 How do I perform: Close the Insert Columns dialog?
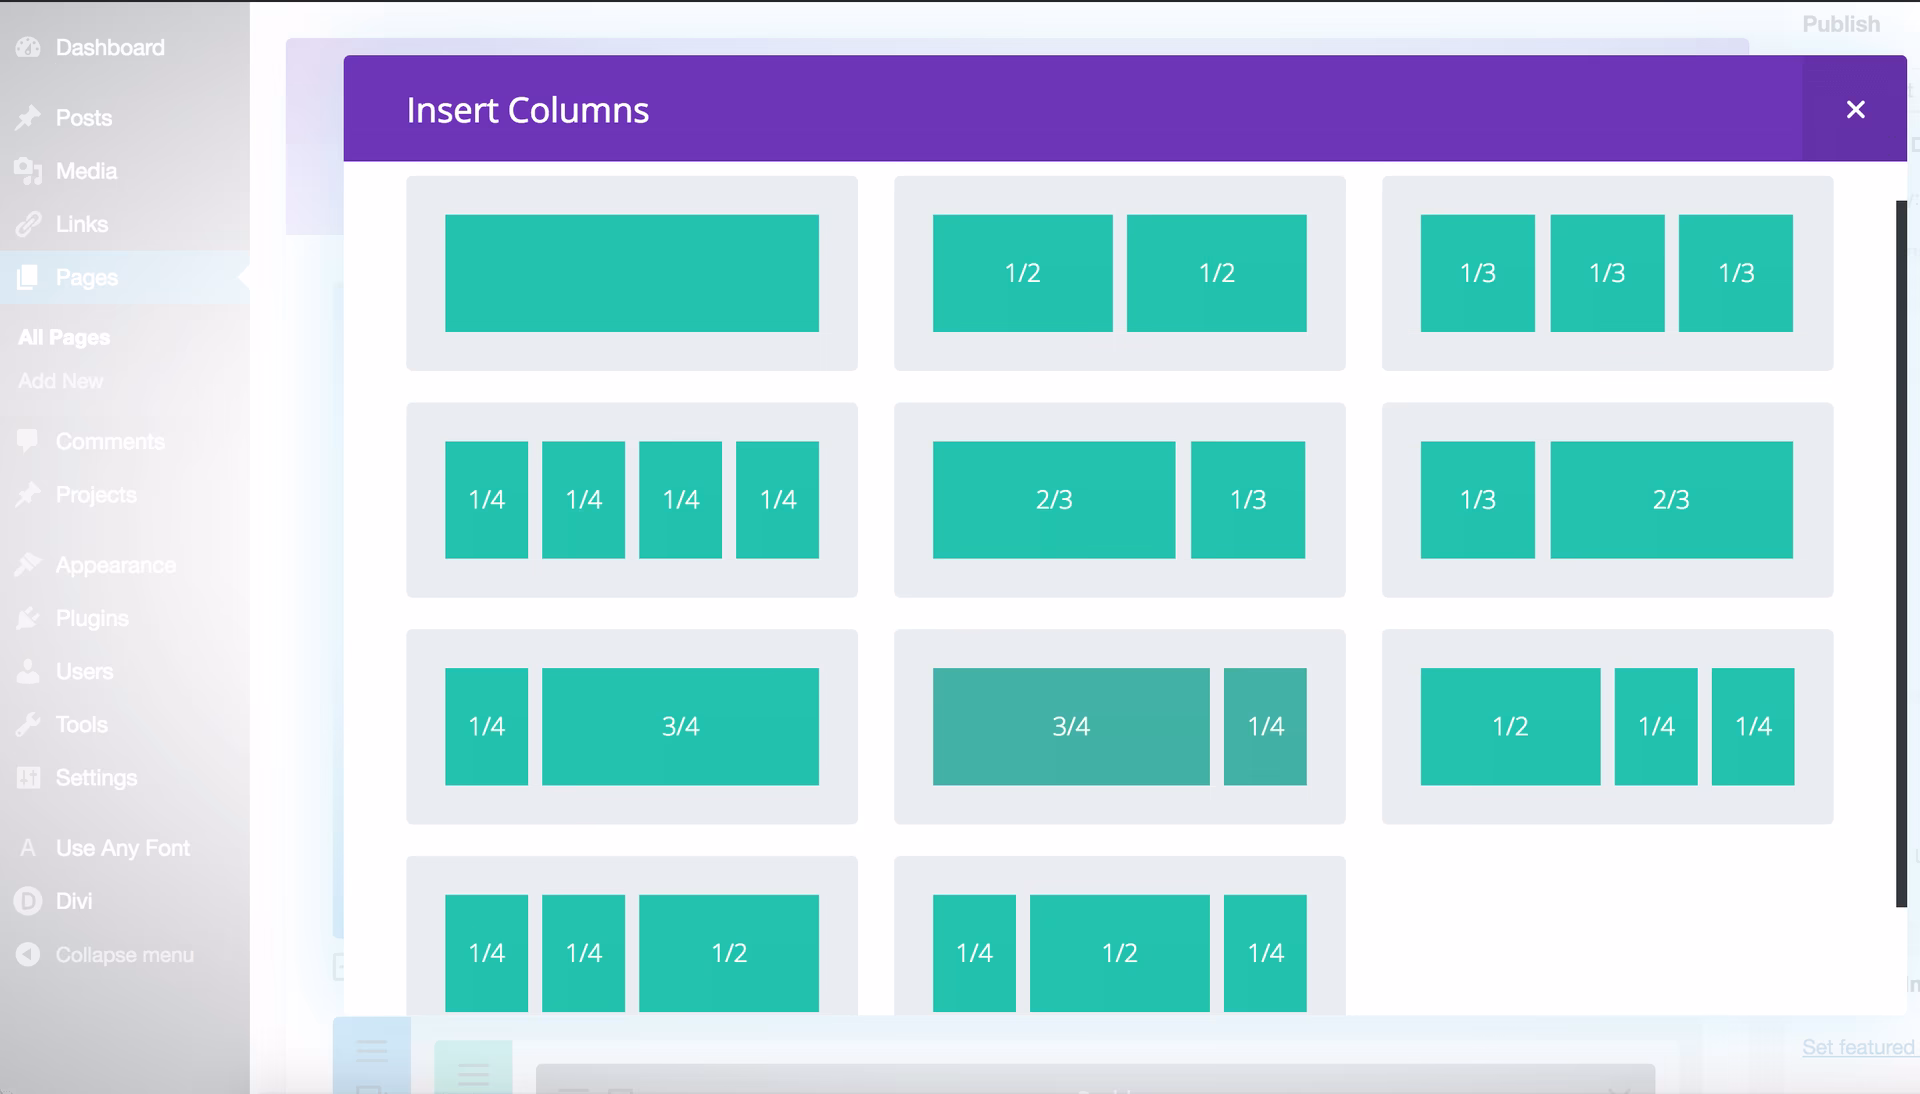pos(1855,109)
